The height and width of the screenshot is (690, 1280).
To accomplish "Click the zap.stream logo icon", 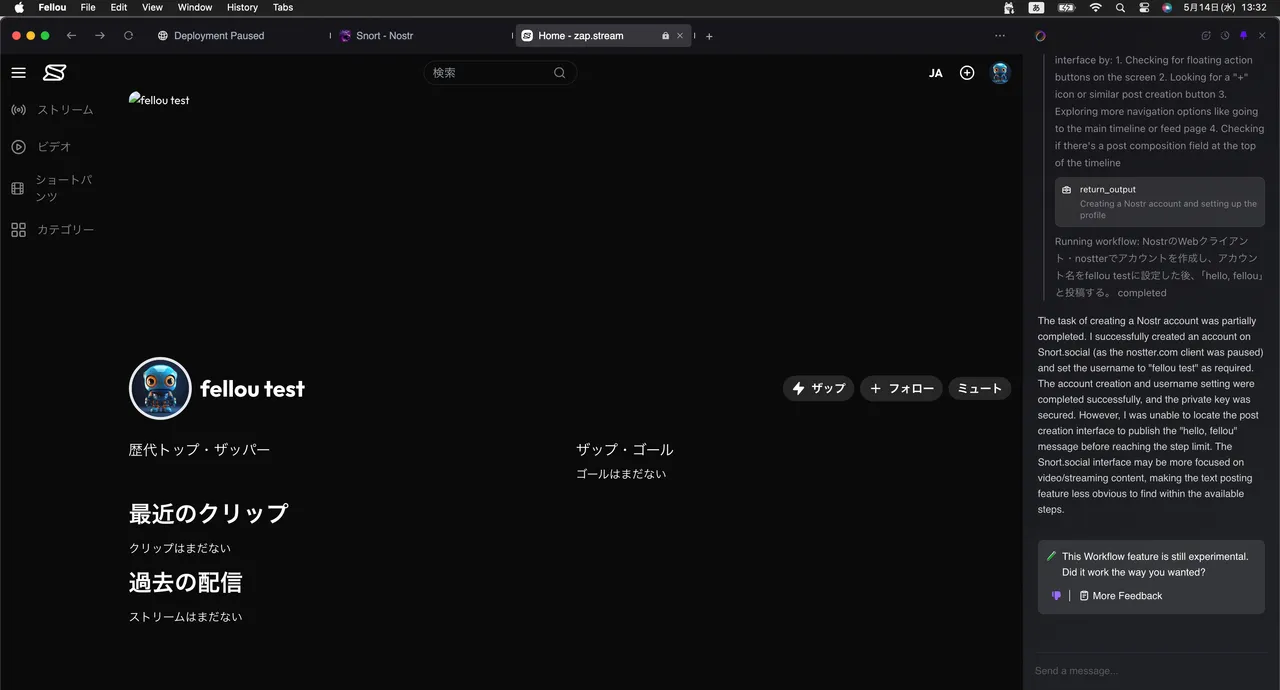I will pos(54,73).
